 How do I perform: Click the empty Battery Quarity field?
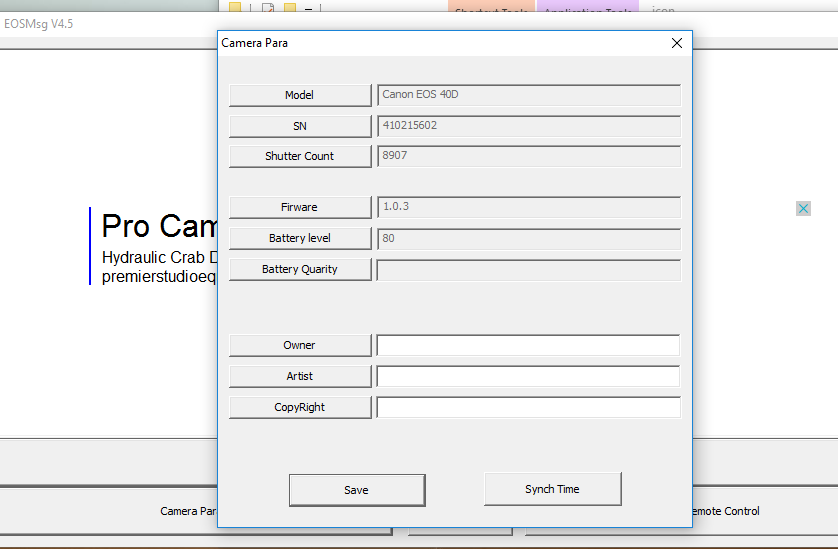pyautogui.click(x=529, y=269)
